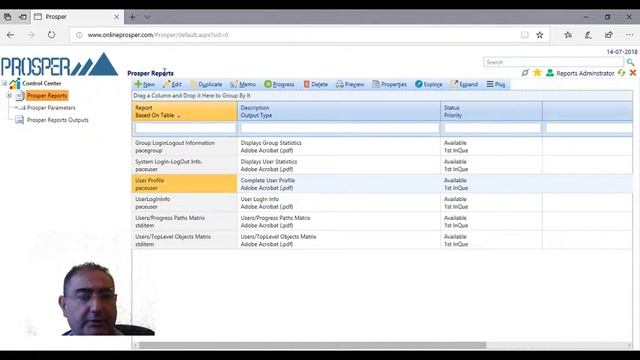Expand the Prosper Reports tree node
The image size is (640, 360).
(x=9, y=96)
